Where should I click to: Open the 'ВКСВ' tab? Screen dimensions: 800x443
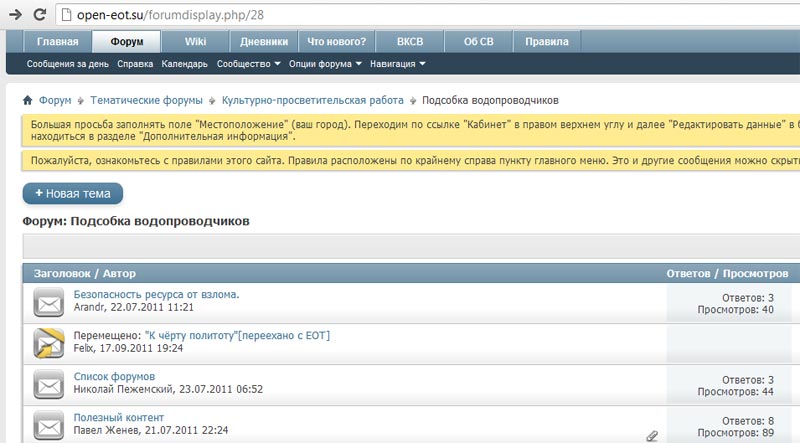(x=410, y=41)
